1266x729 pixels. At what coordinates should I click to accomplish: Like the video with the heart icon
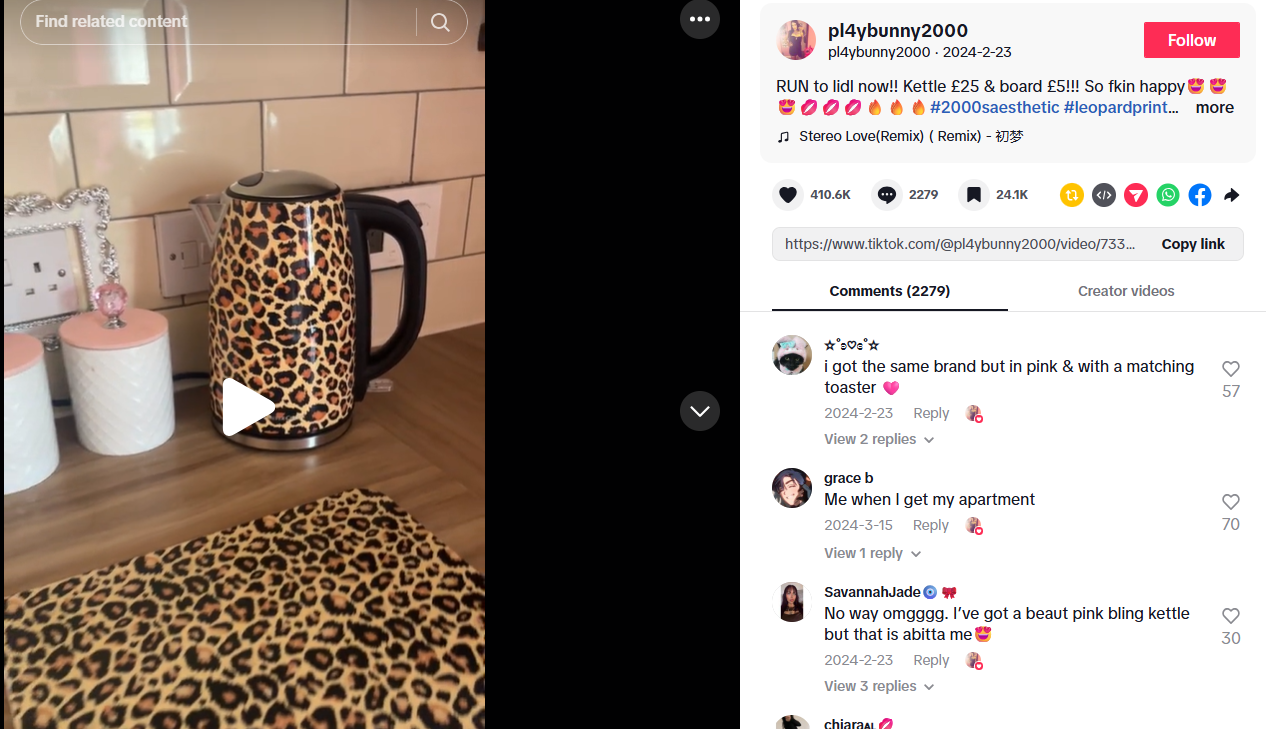coord(788,195)
